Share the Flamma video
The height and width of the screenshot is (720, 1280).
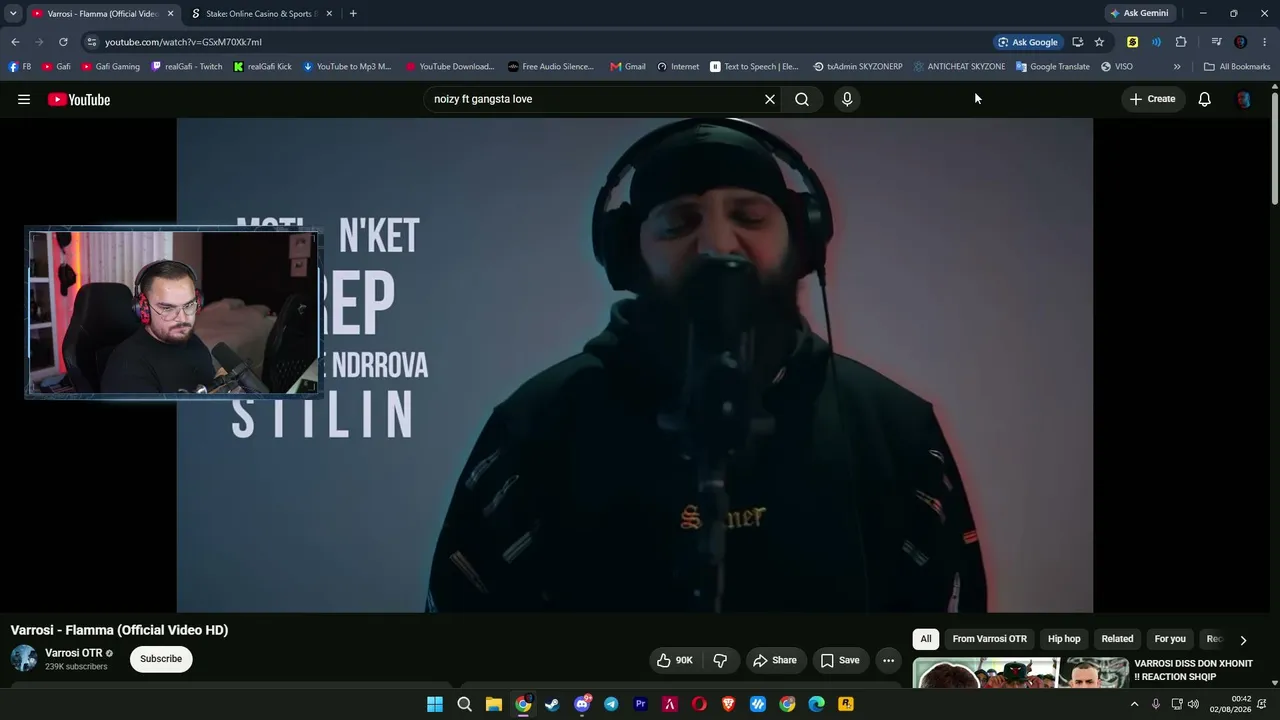pyautogui.click(x=775, y=660)
